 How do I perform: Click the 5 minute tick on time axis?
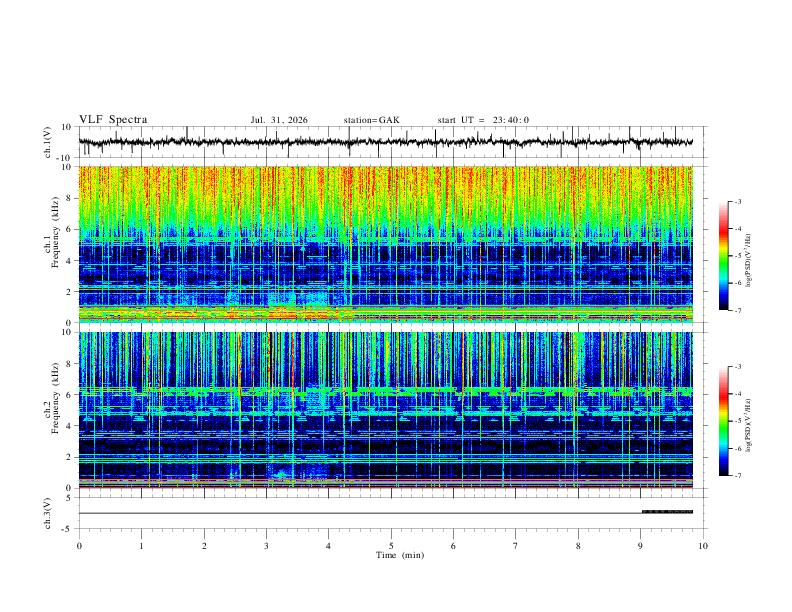coord(391,546)
